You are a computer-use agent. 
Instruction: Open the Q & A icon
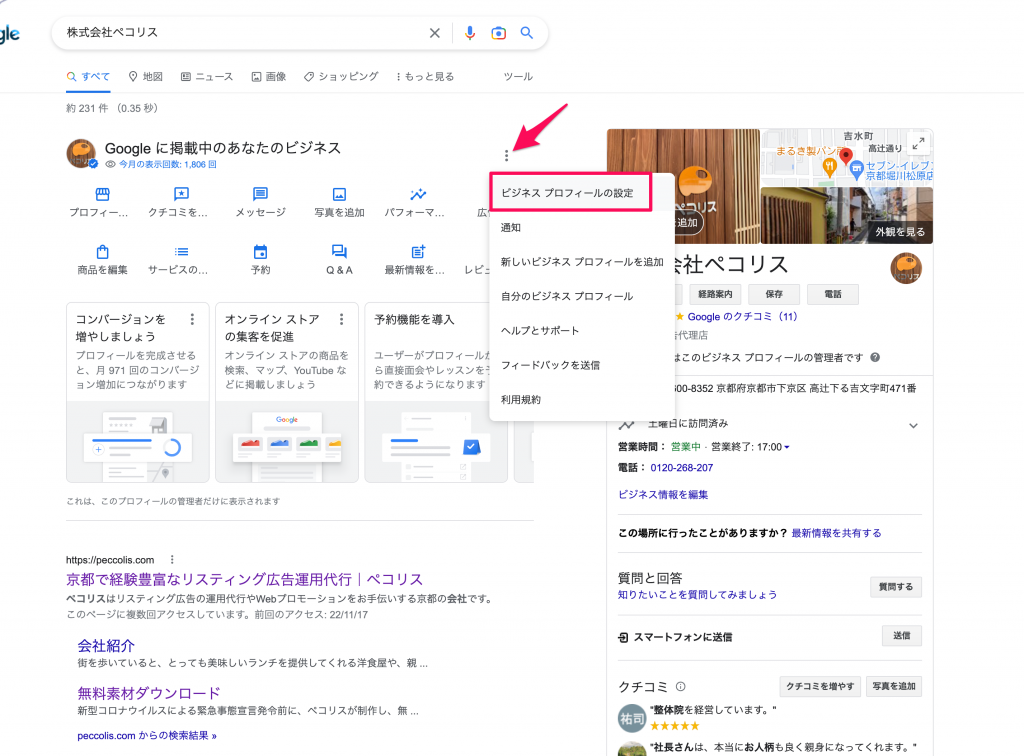[339, 252]
